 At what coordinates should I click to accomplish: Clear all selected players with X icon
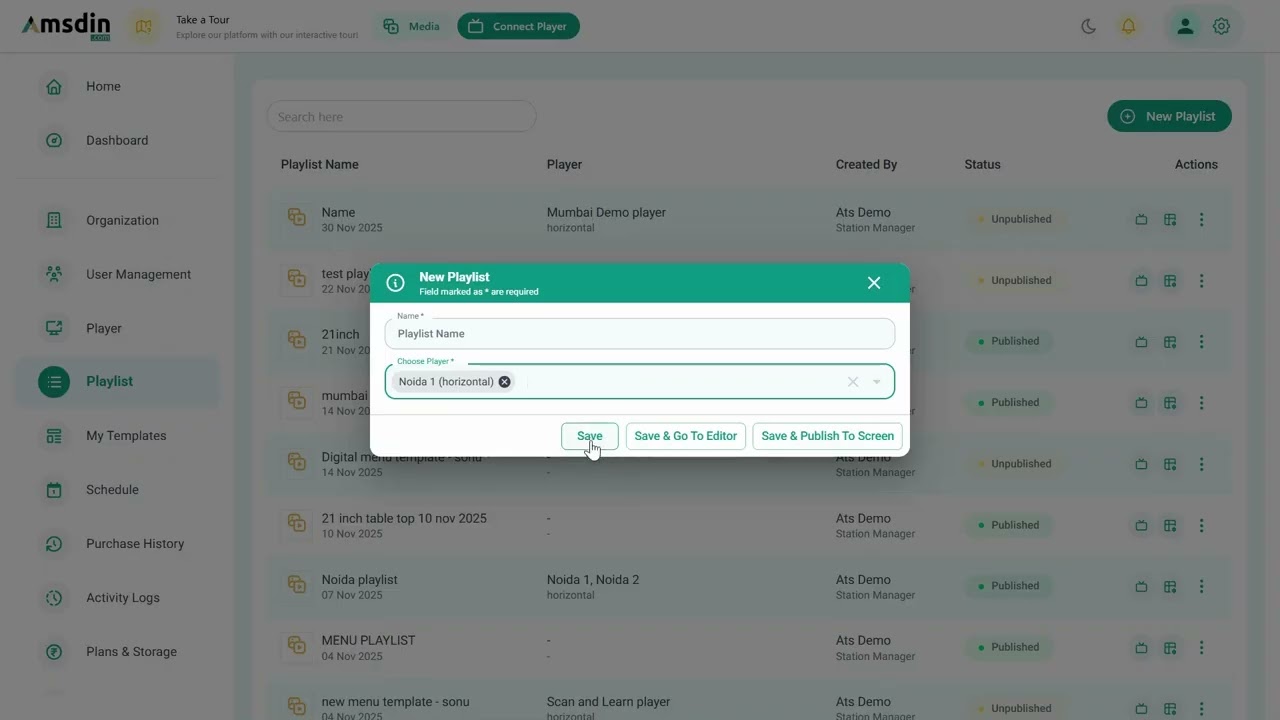(x=853, y=382)
